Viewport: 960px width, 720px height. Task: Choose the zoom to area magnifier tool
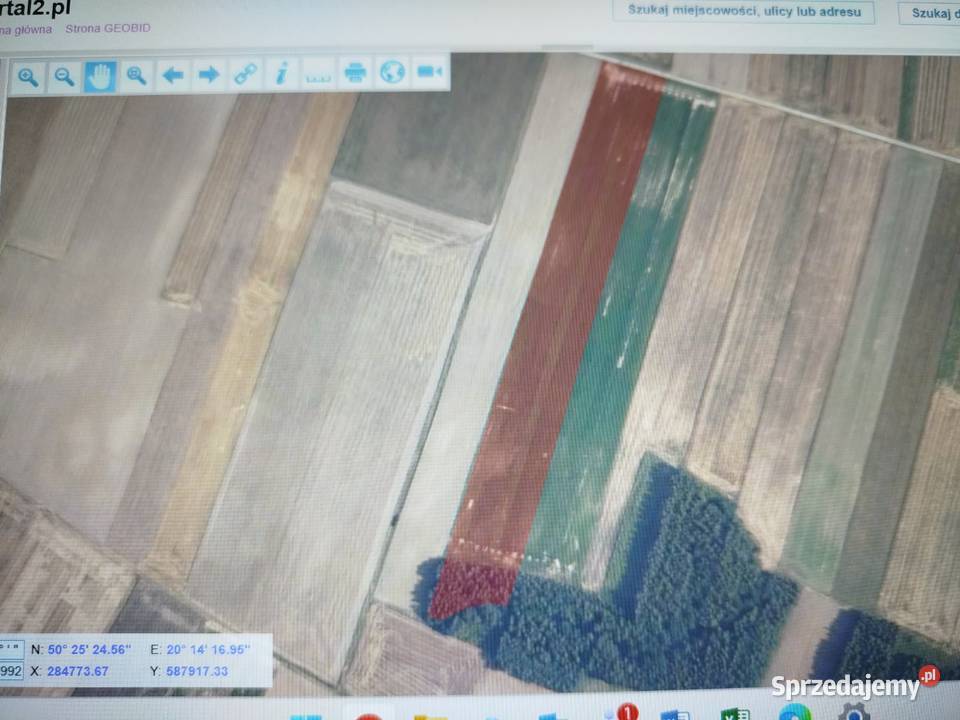coord(136,75)
